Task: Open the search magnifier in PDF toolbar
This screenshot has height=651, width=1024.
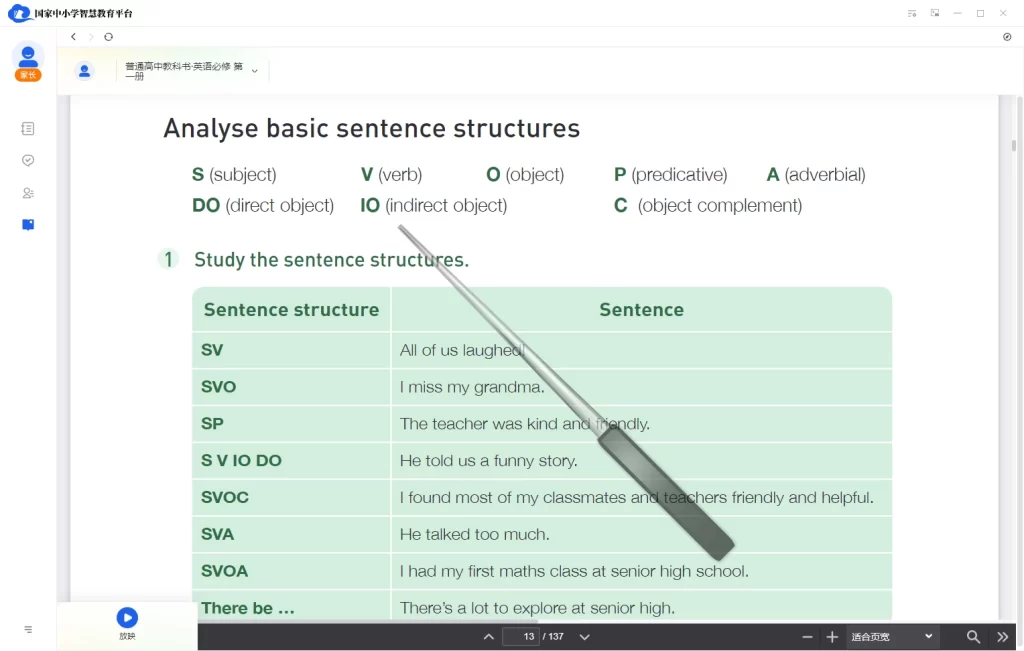Action: click(973, 637)
